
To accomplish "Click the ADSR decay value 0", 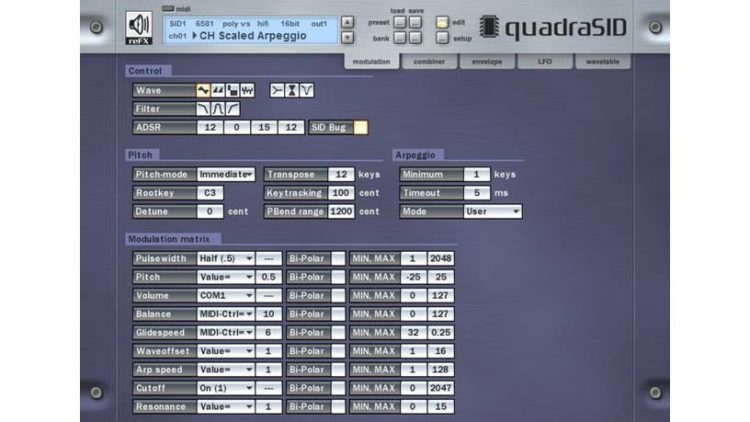I will [x=237, y=127].
